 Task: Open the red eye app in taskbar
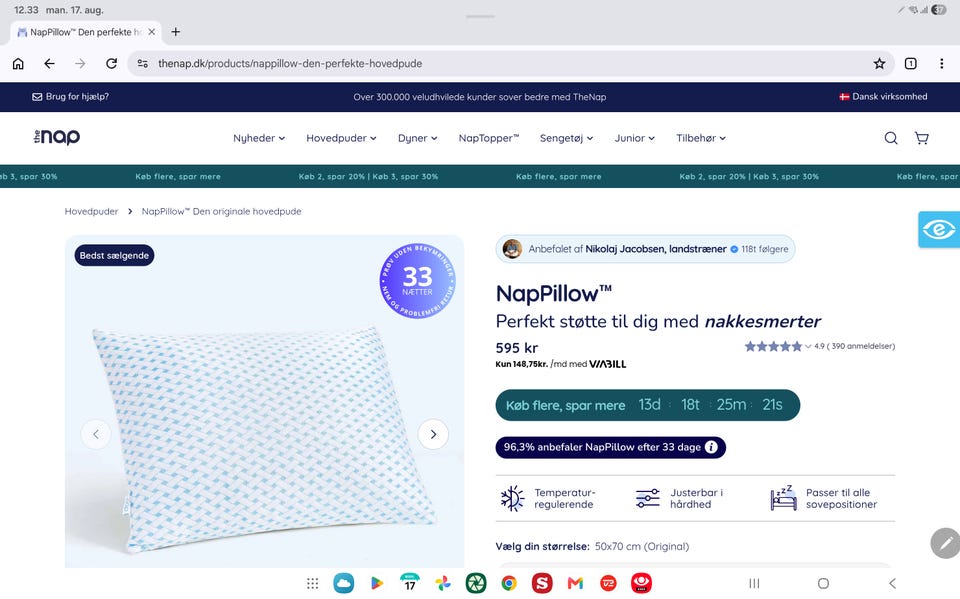click(641, 583)
